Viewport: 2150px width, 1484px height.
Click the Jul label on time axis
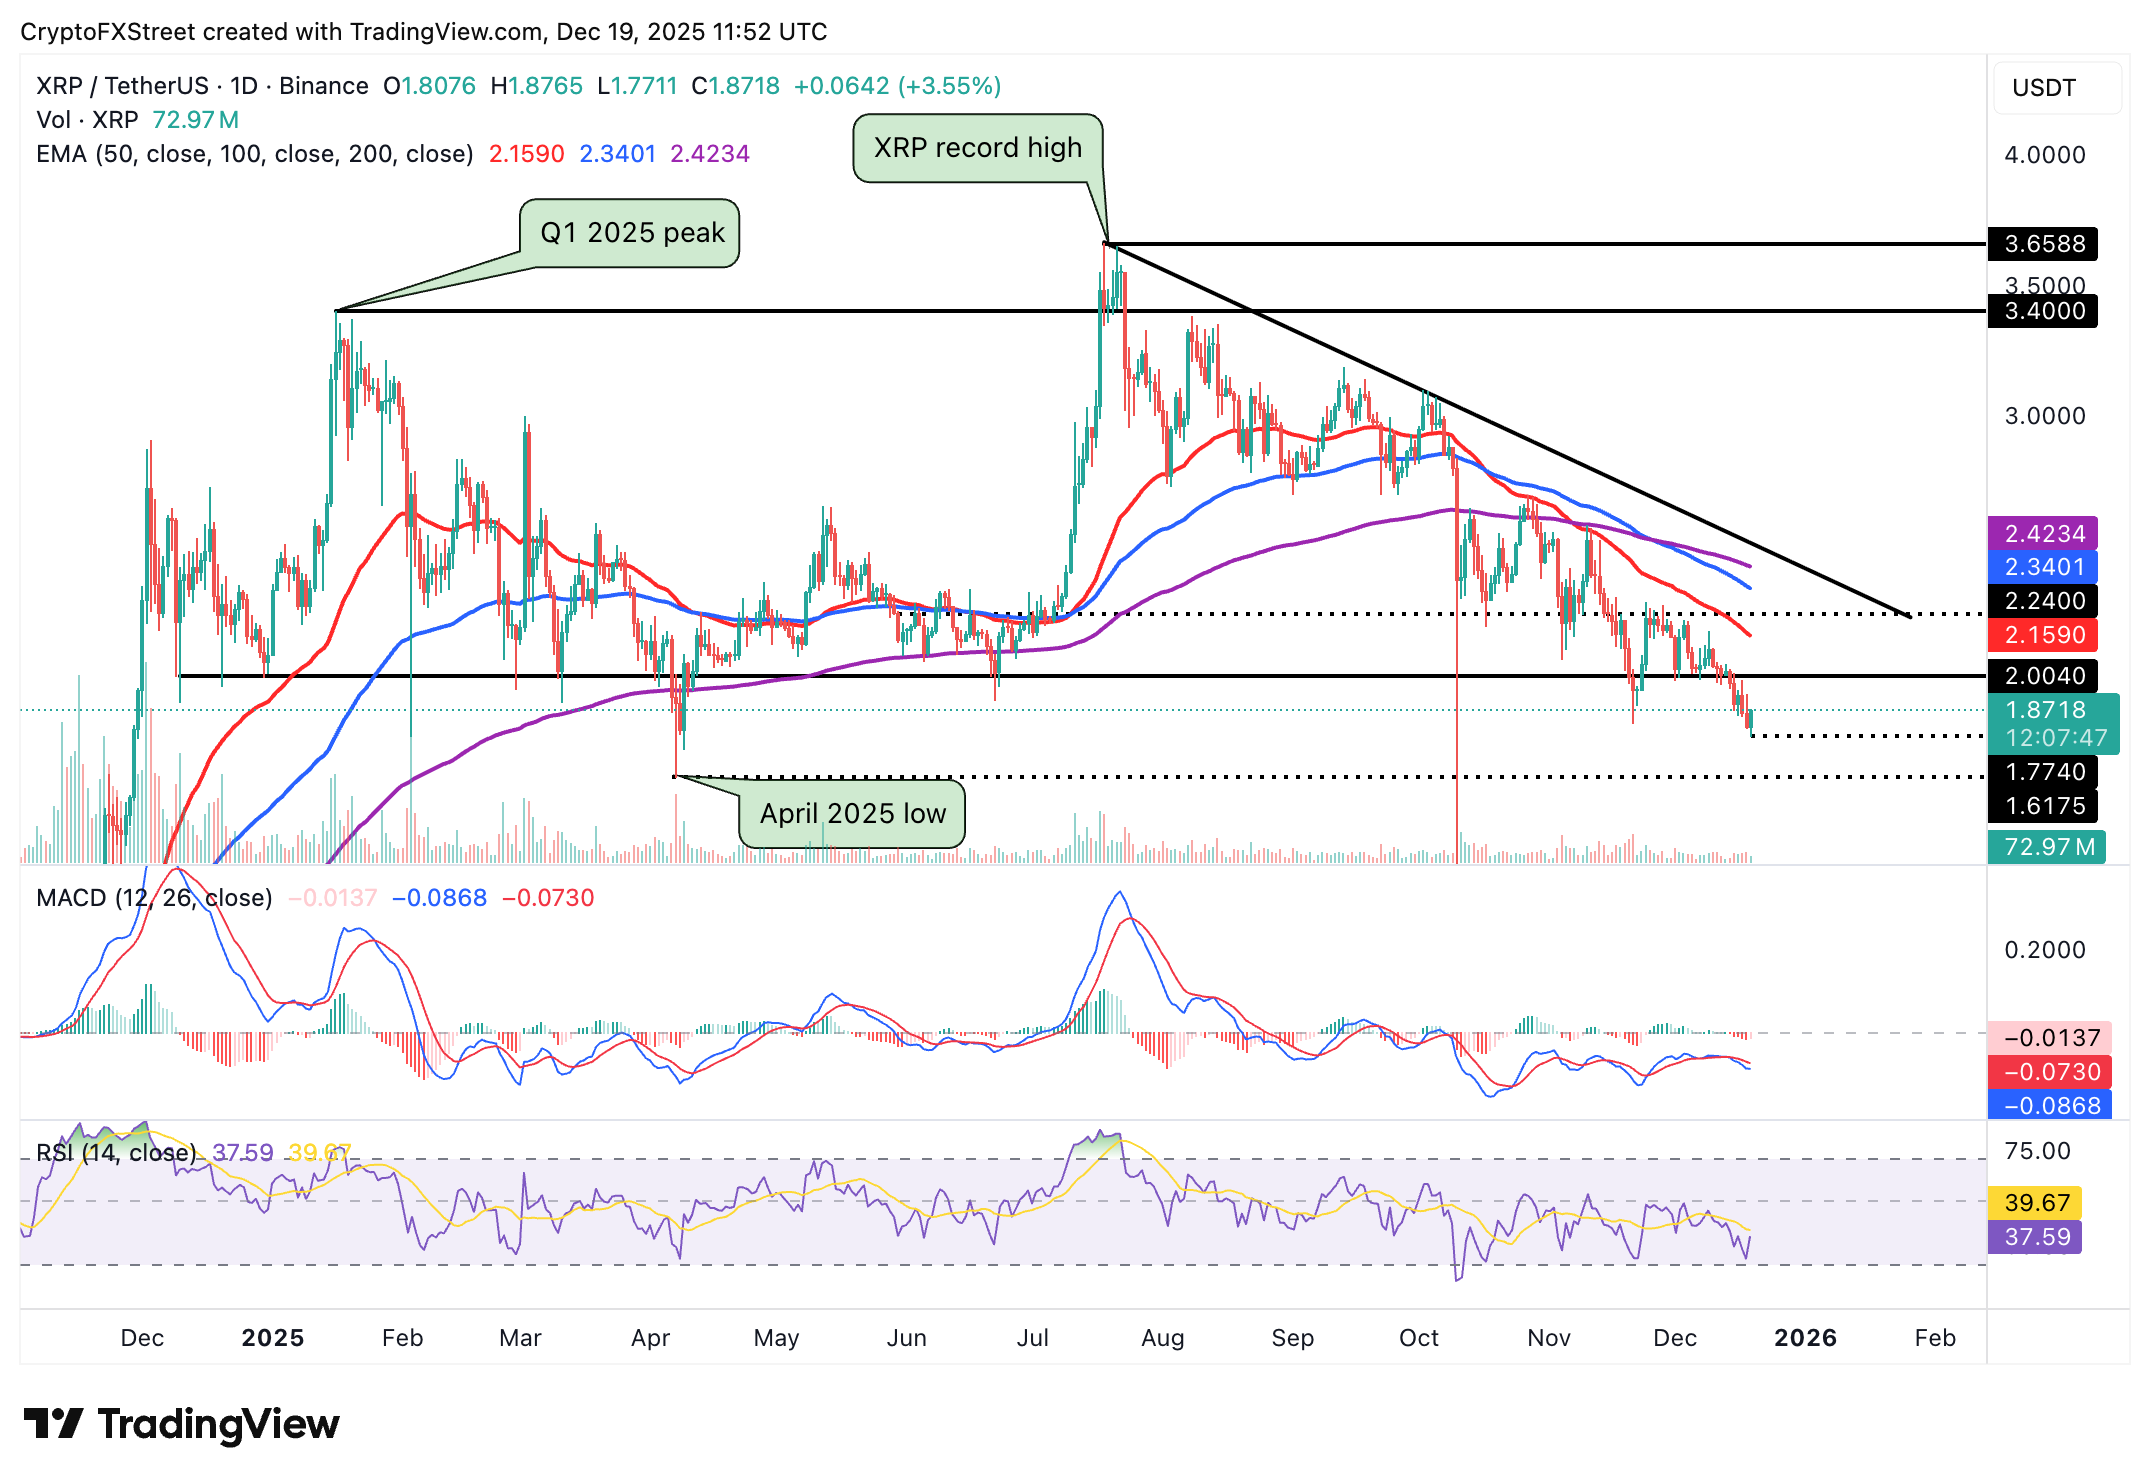(1032, 1338)
